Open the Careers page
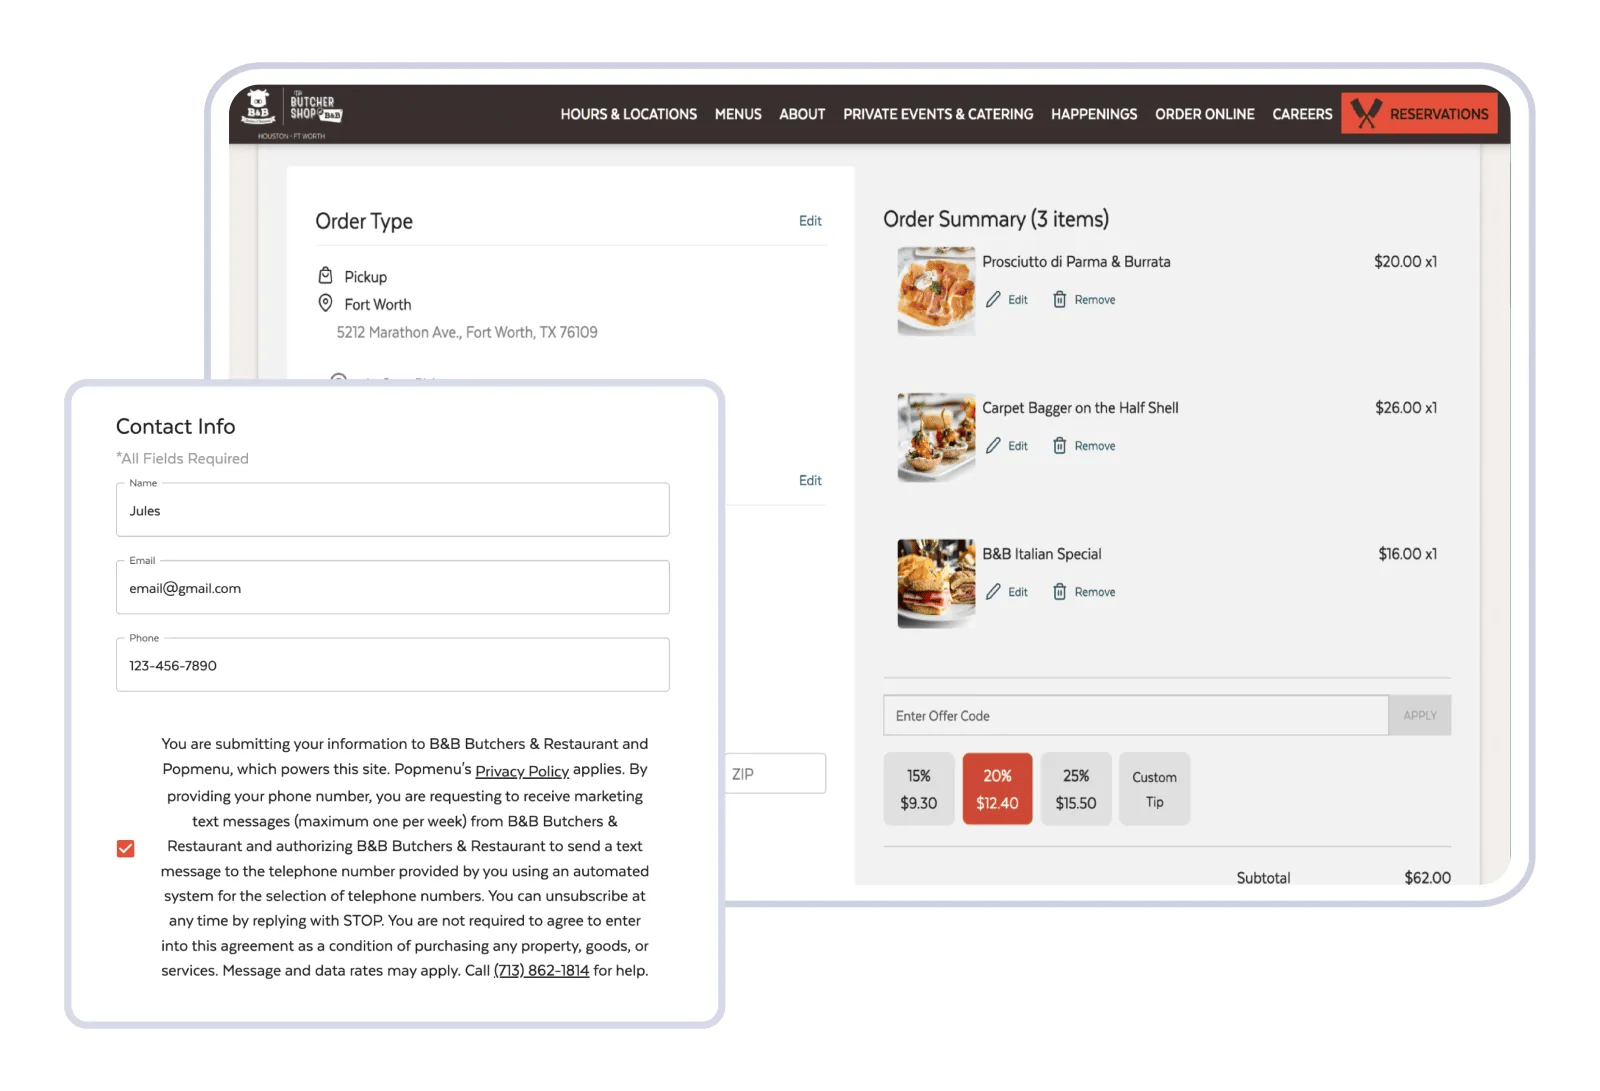Viewport: 1600px width, 1091px height. [x=1302, y=114]
